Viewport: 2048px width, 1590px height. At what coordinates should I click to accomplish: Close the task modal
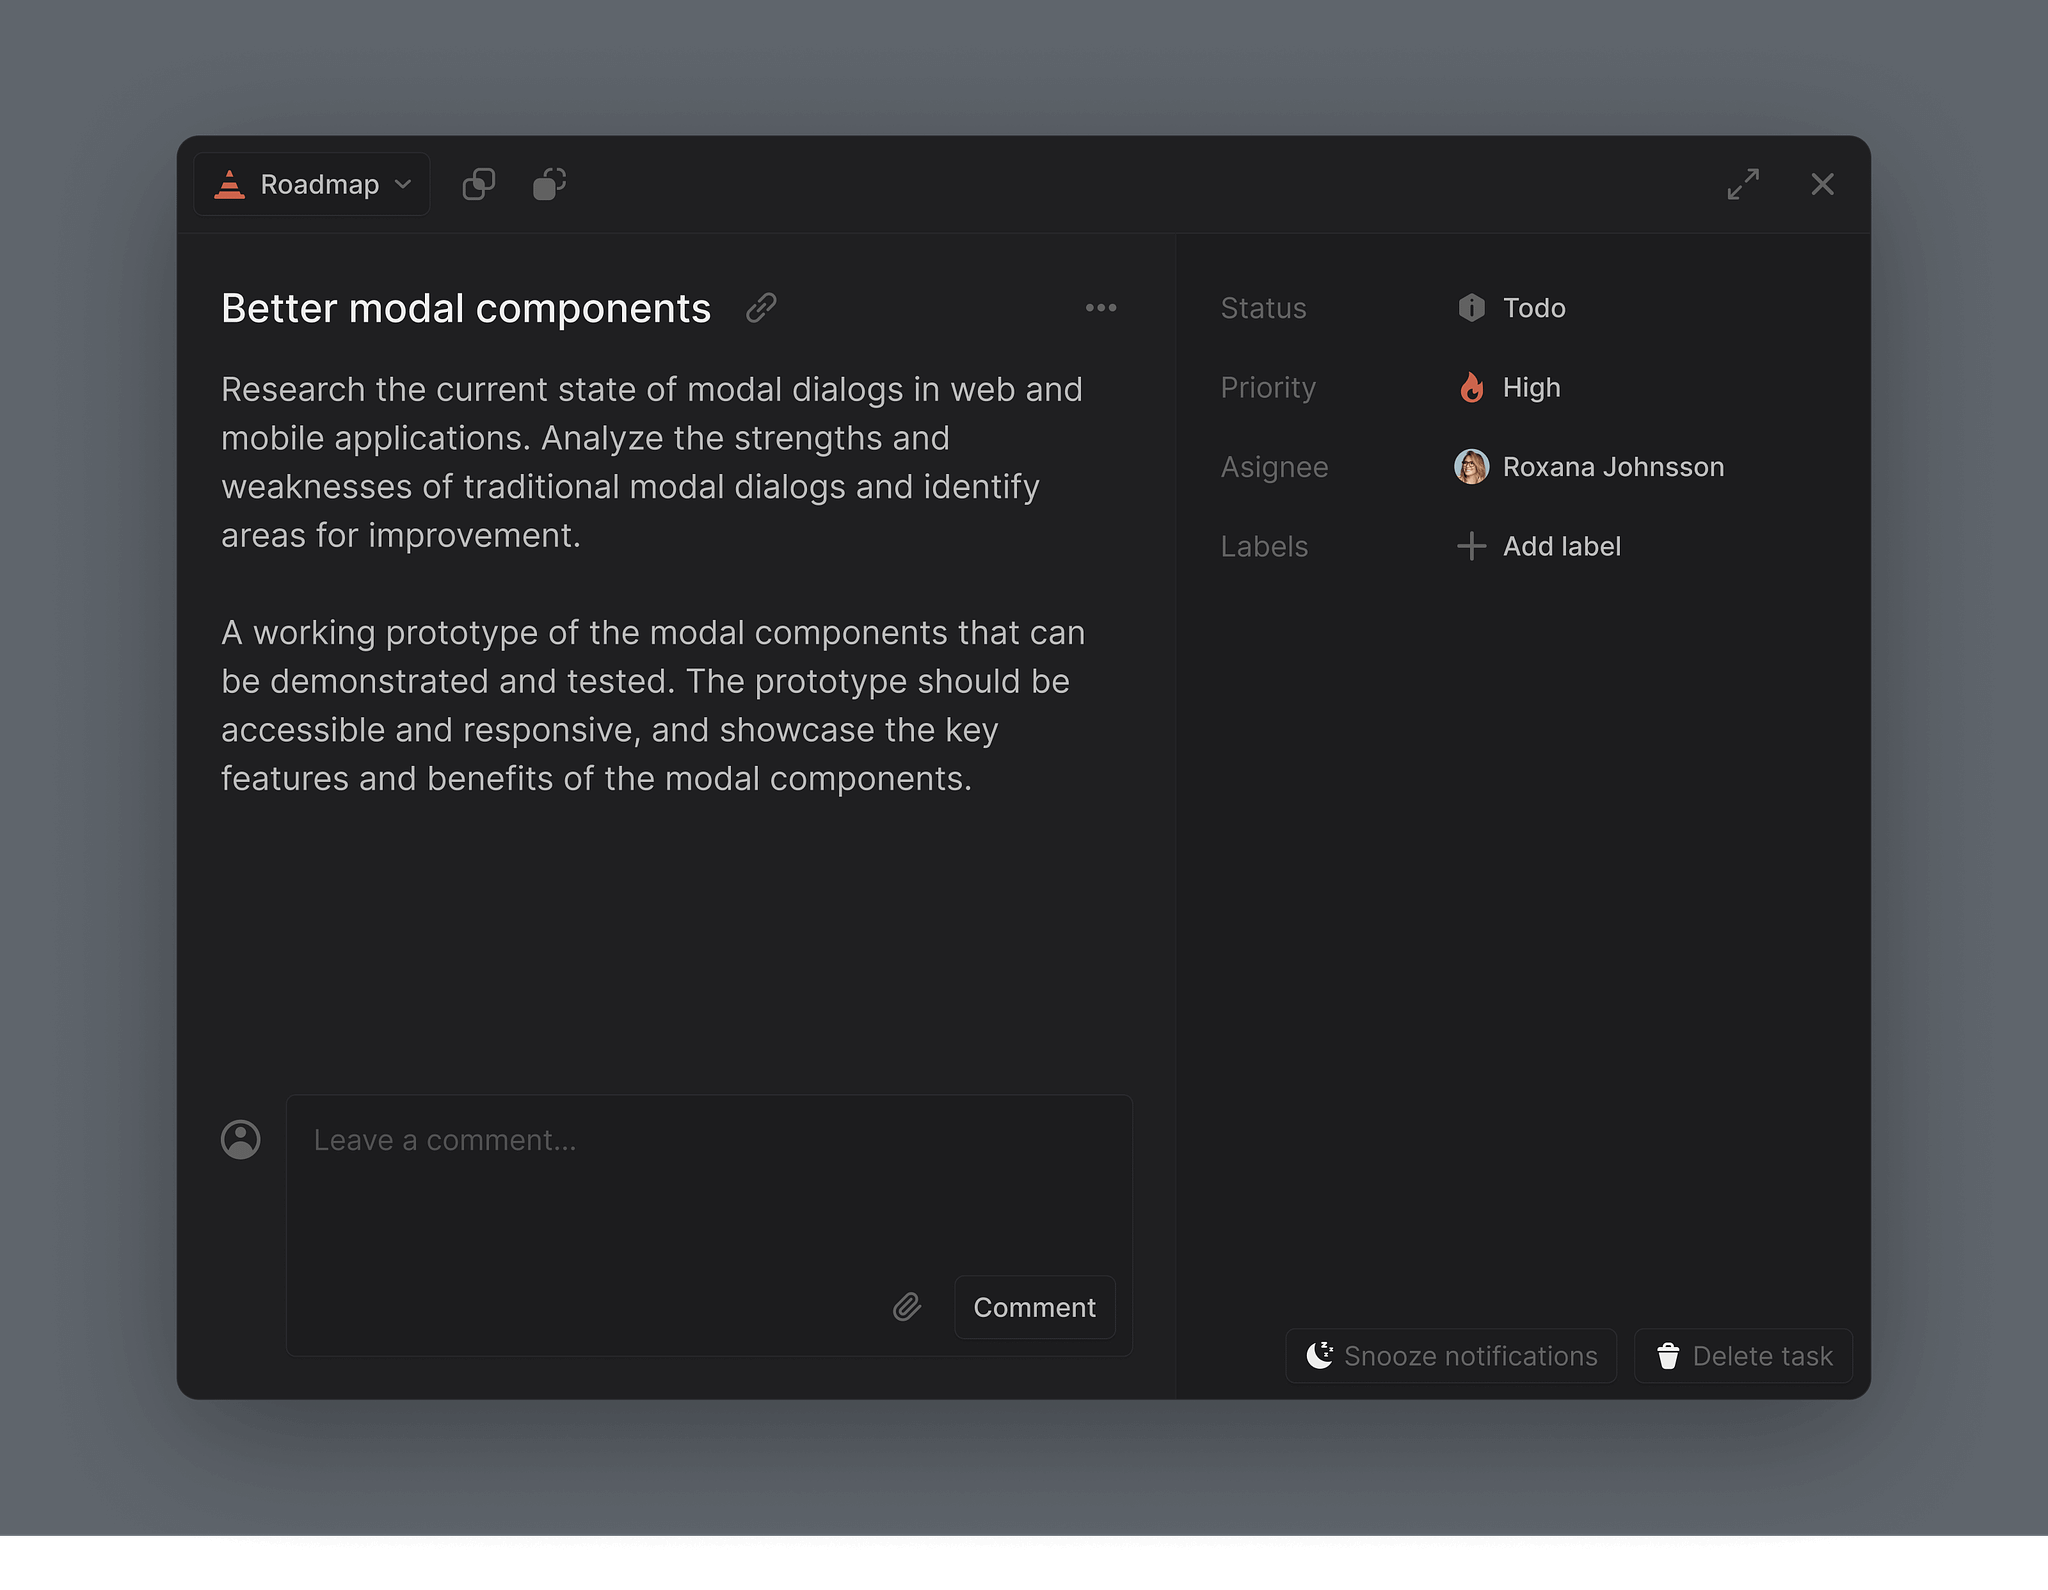coord(1822,184)
